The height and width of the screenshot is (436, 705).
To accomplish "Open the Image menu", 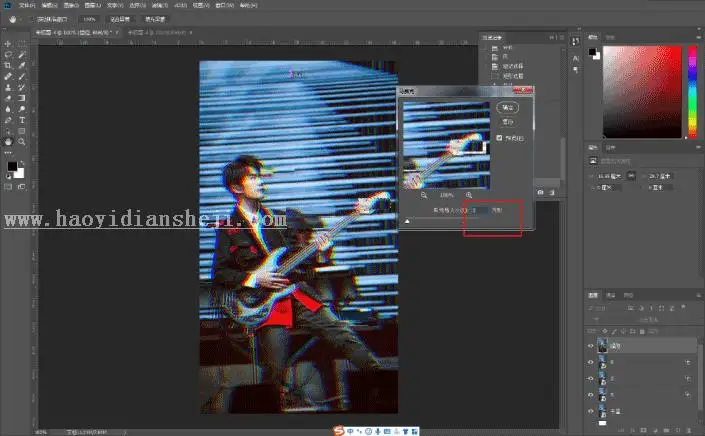I will tap(71, 5).
